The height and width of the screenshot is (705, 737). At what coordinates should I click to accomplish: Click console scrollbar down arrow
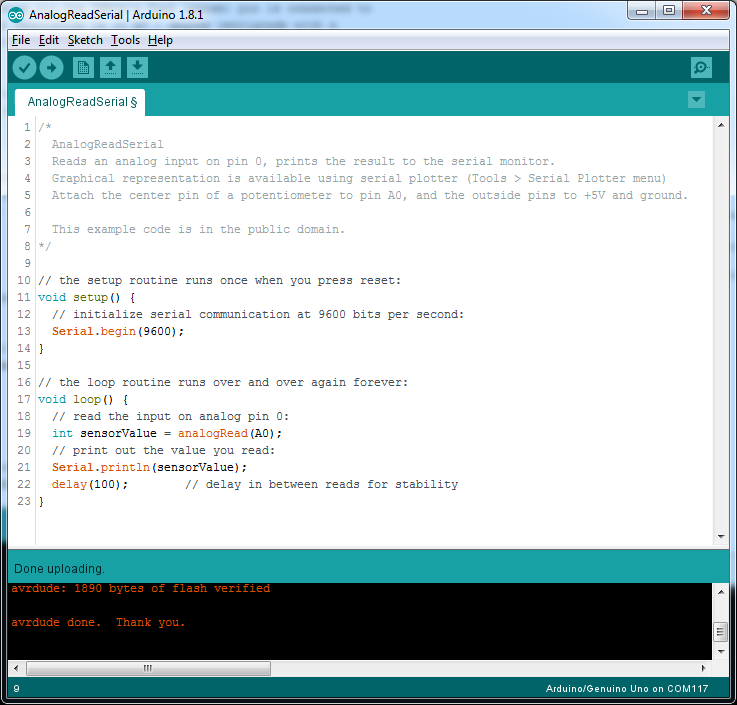click(721, 652)
